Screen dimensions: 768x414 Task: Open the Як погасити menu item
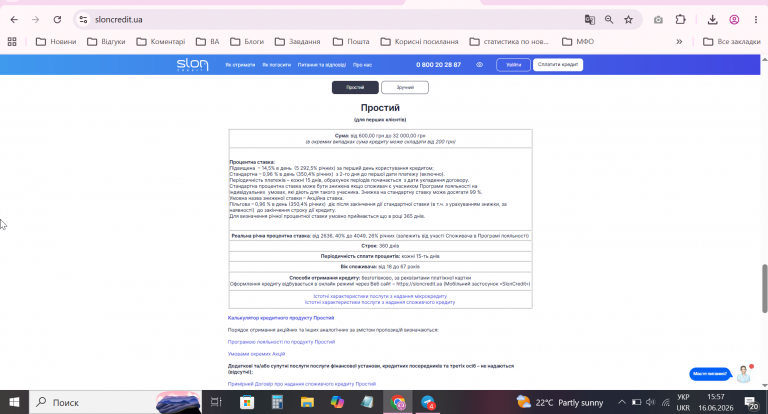277,65
